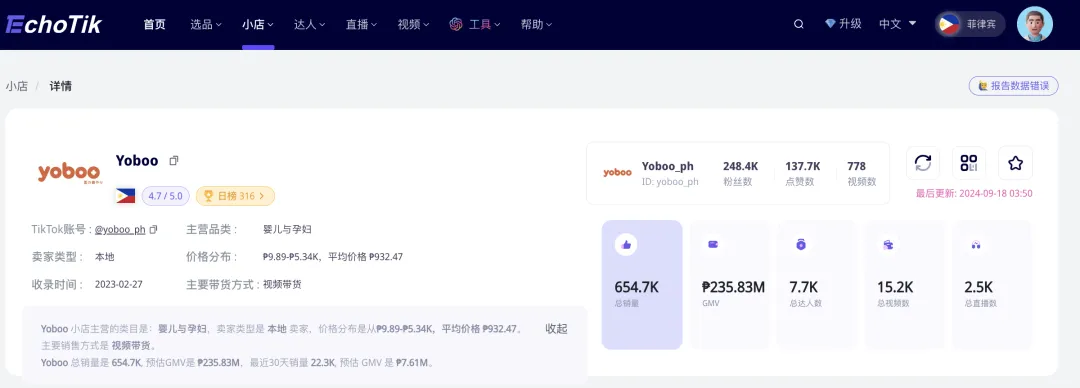Expand the 视频 dropdown menu

pos(413,24)
